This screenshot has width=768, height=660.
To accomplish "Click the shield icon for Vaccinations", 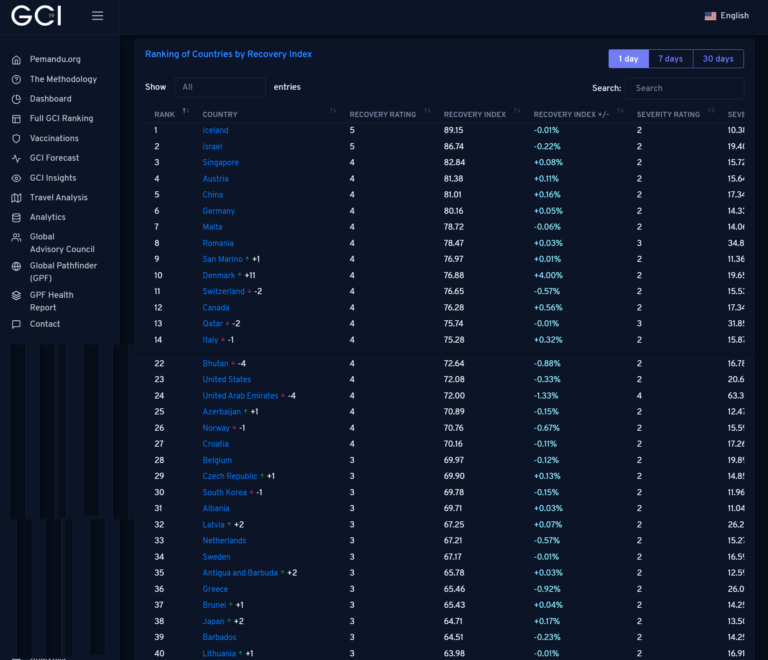I will tap(16, 138).
